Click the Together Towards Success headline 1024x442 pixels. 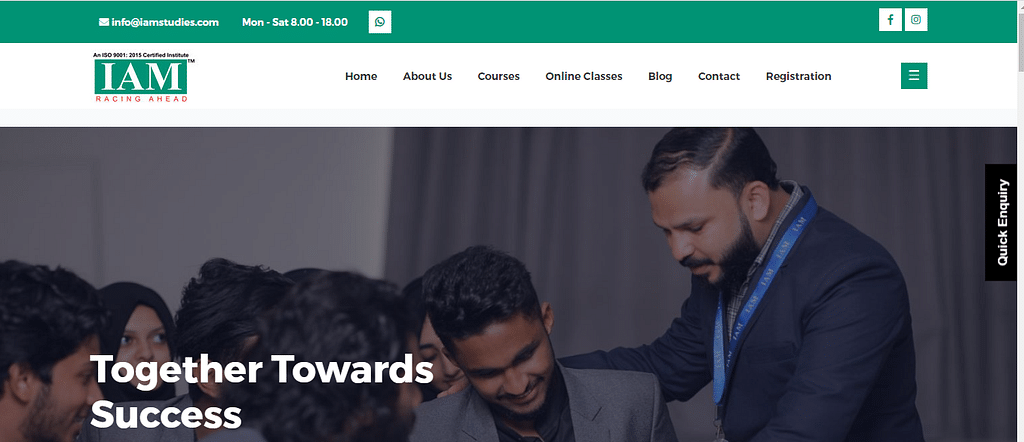coord(261,391)
